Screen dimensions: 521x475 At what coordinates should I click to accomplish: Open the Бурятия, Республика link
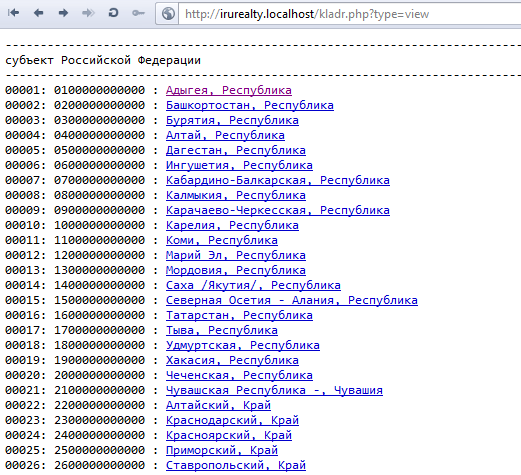coord(232,120)
